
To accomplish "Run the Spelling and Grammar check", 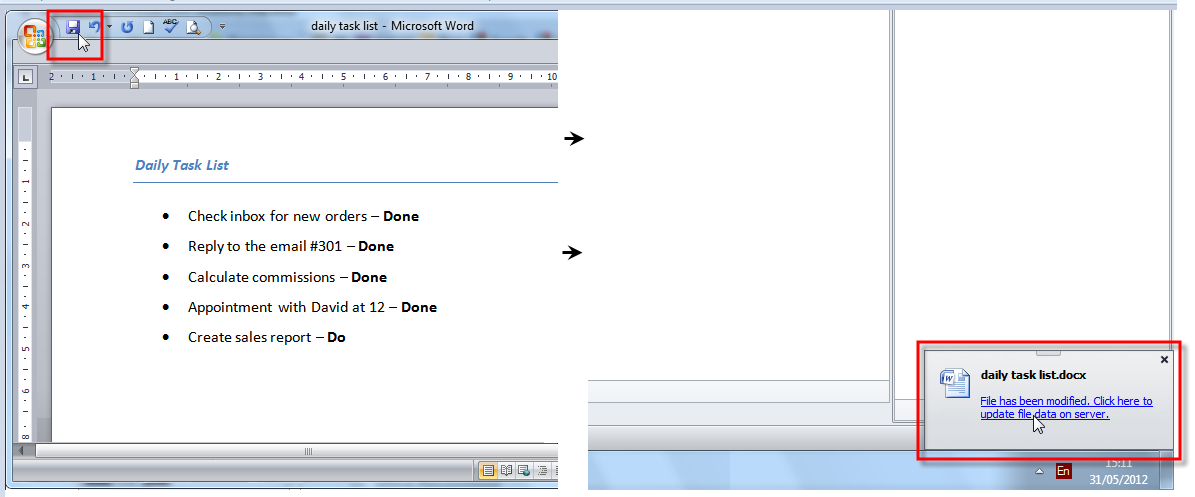I will tap(170, 27).
